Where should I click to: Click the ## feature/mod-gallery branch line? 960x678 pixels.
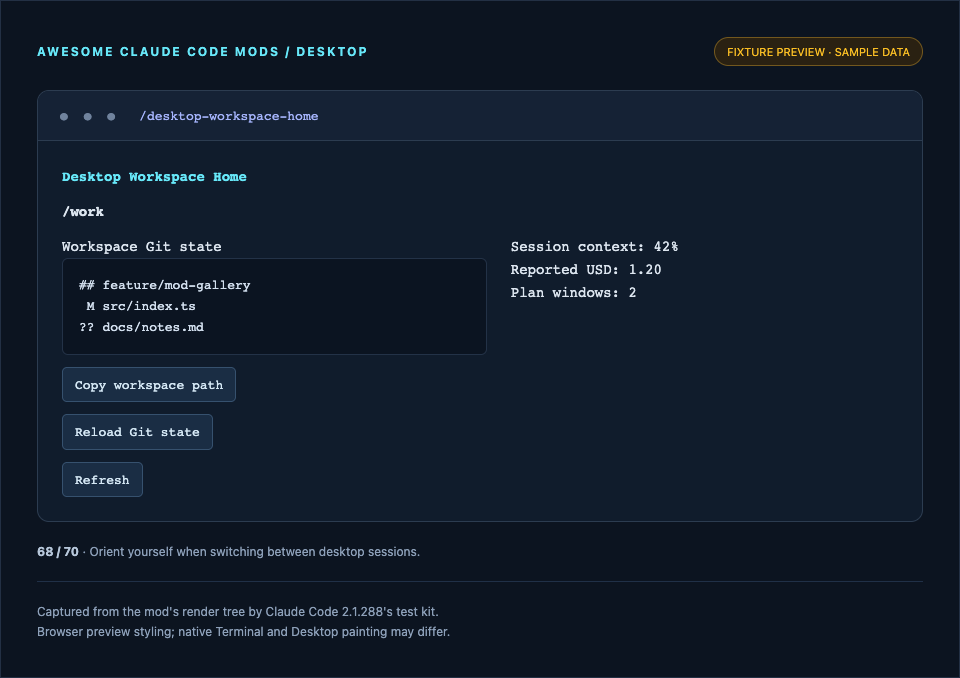pyautogui.click(x=165, y=285)
